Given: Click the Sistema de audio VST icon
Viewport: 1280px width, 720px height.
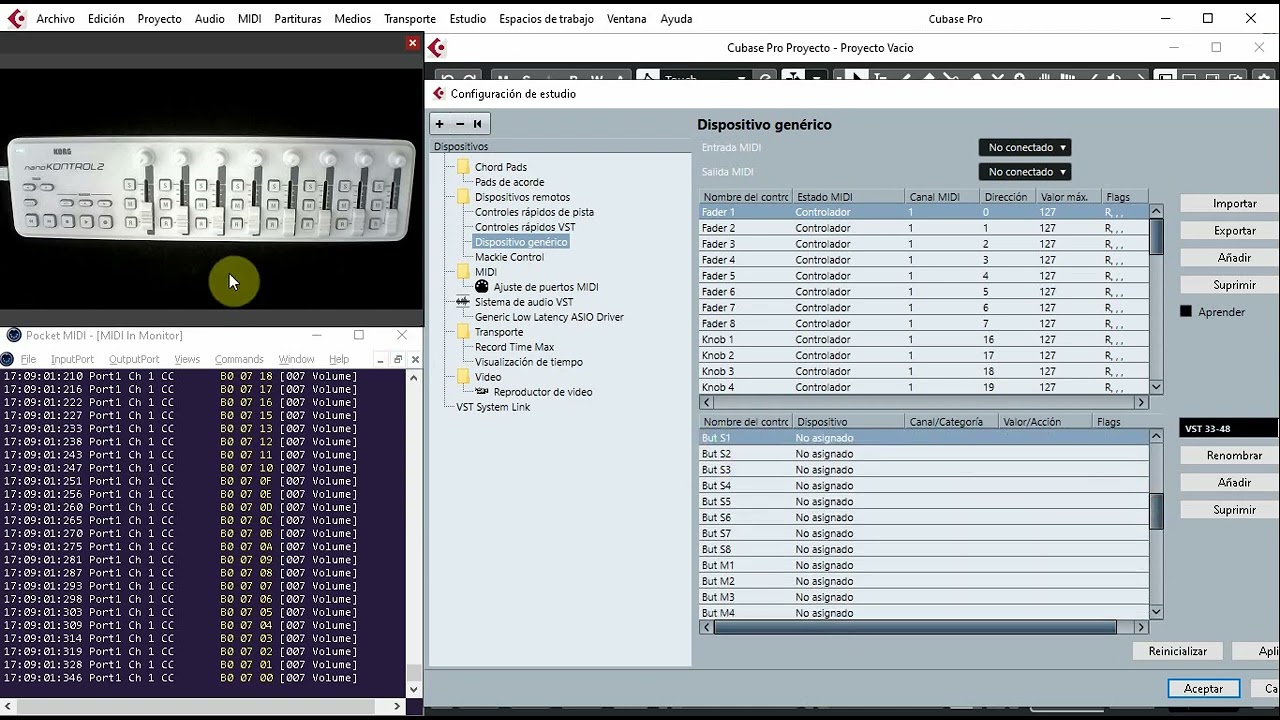Looking at the screenshot, I should [463, 302].
